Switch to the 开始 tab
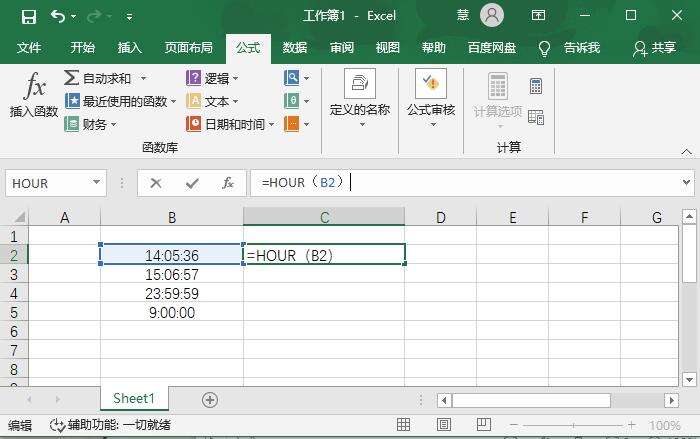The height and width of the screenshot is (439, 700). [x=83, y=47]
